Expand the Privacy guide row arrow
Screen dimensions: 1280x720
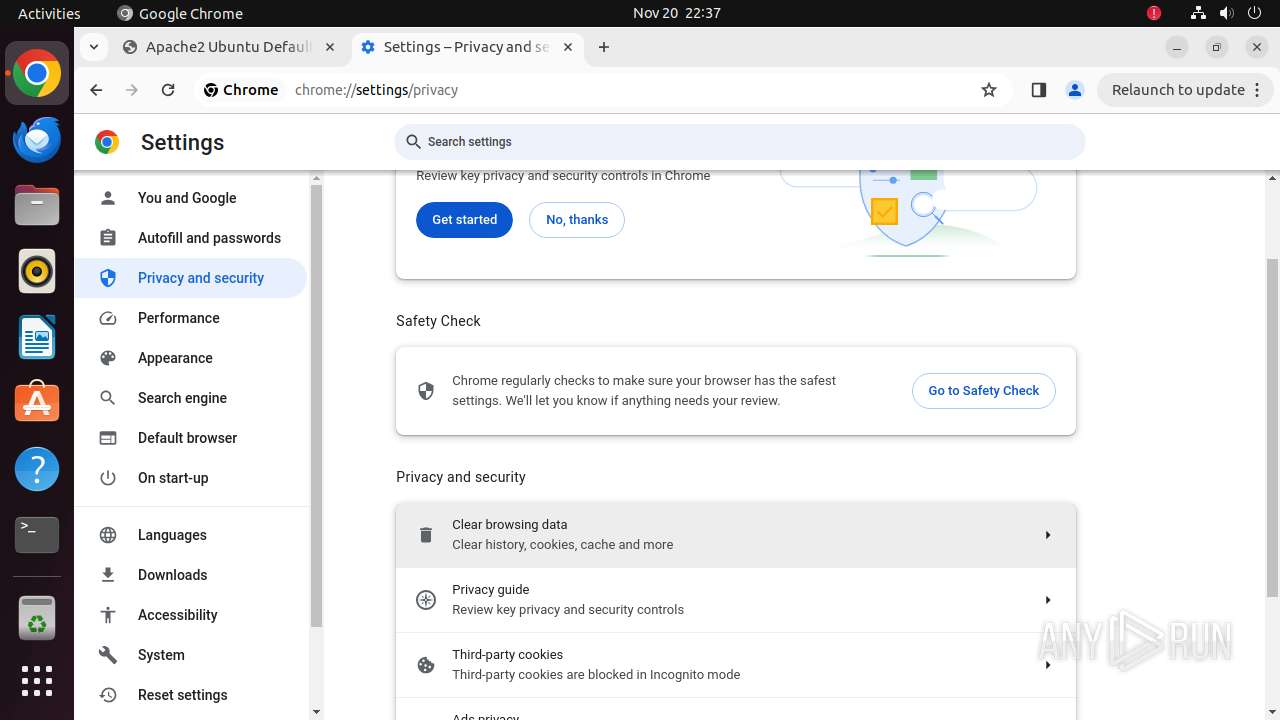[1047, 600]
